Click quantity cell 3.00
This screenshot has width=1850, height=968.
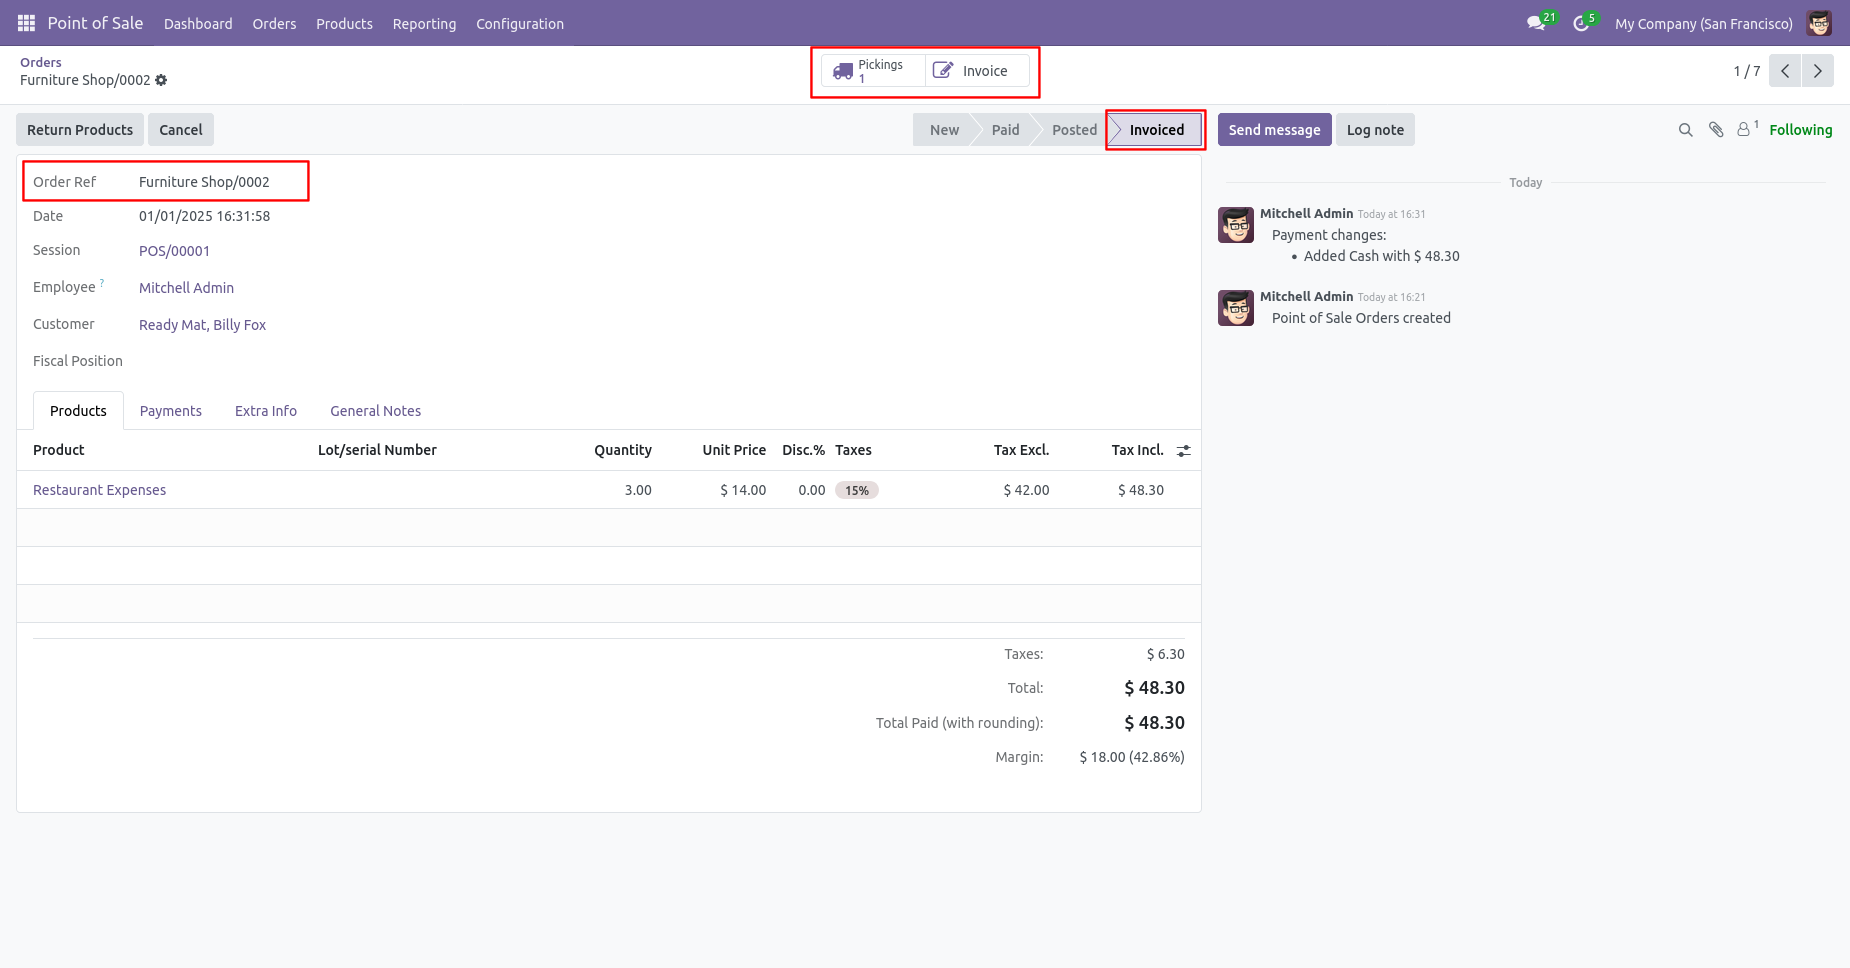point(638,490)
